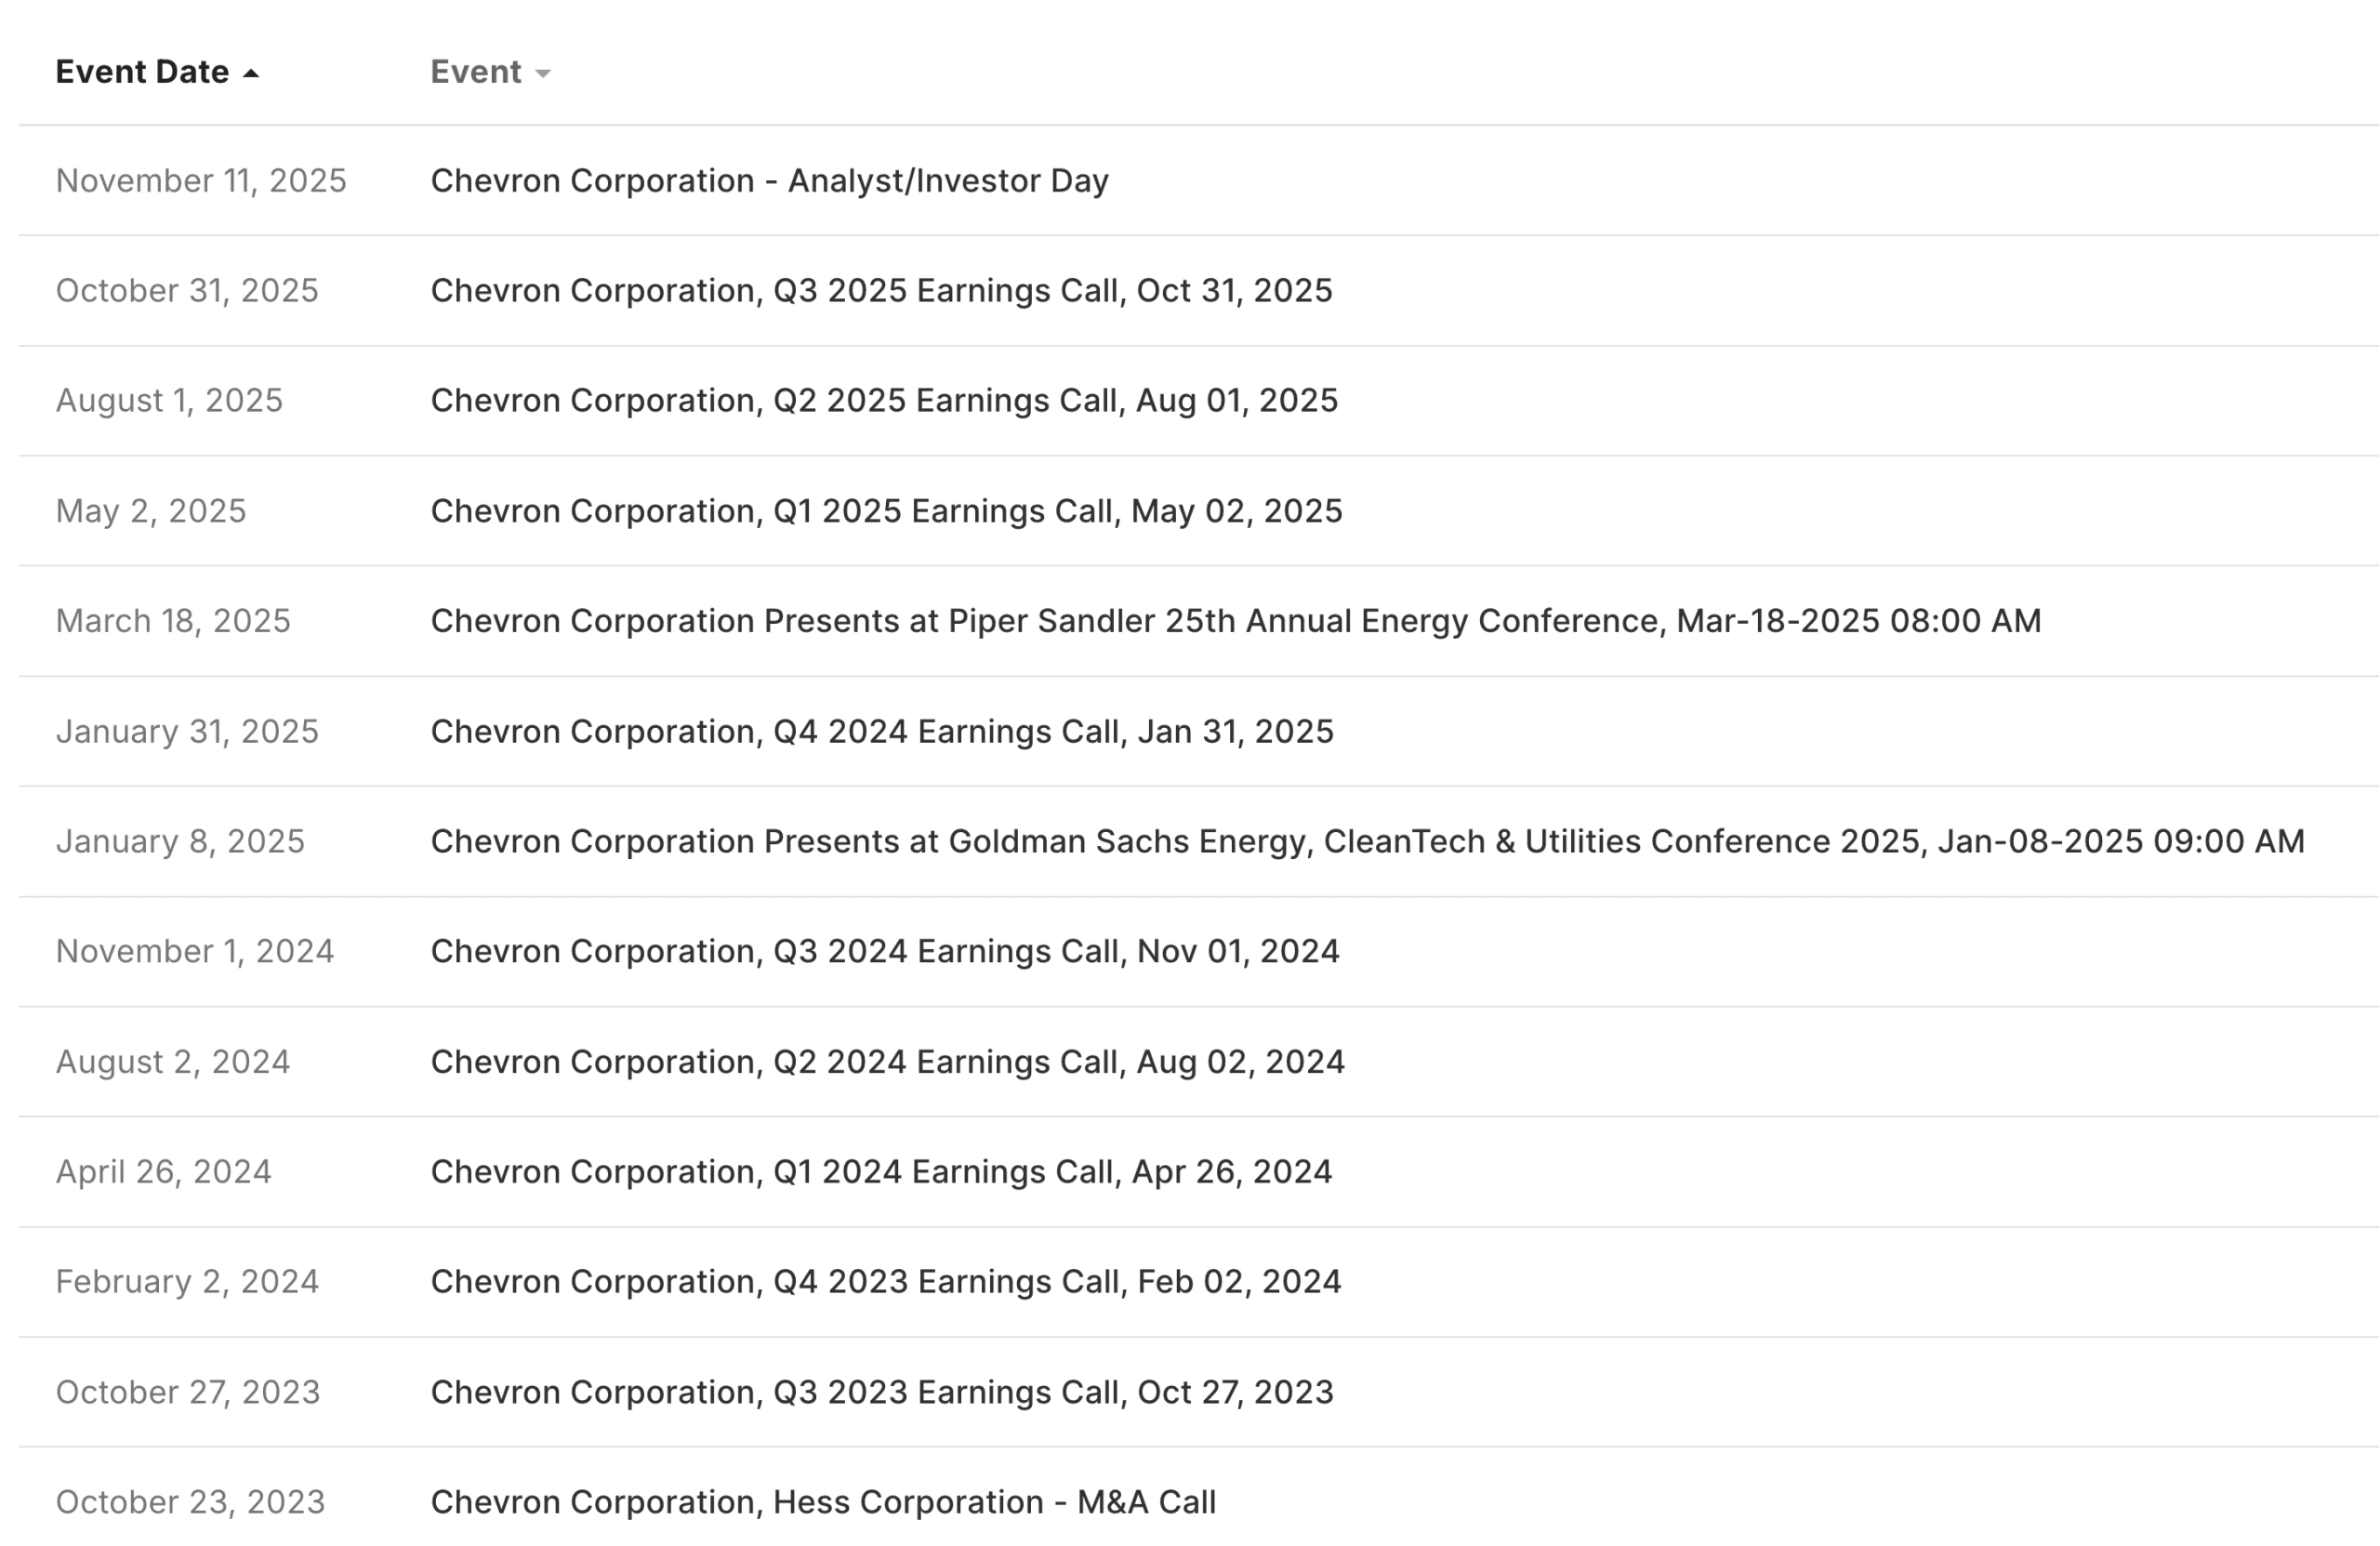Open the Q1 2024 Earnings Call event
Image resolution: width=2380 pixels, height=1546 pixels.
[x=880, y=1171]
